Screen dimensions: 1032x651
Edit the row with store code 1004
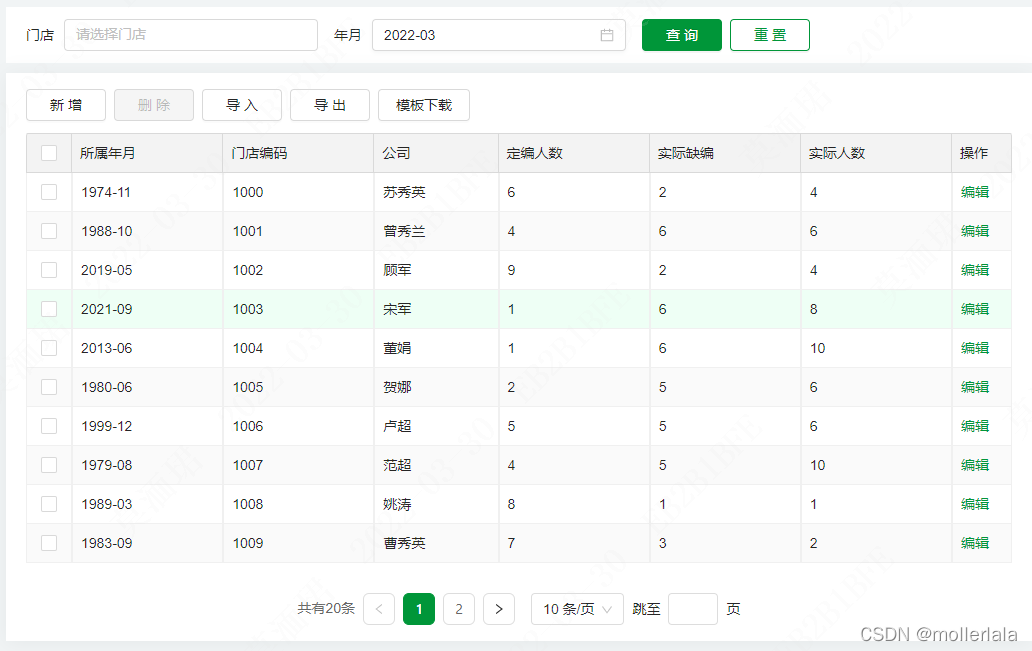coord(975,348)
